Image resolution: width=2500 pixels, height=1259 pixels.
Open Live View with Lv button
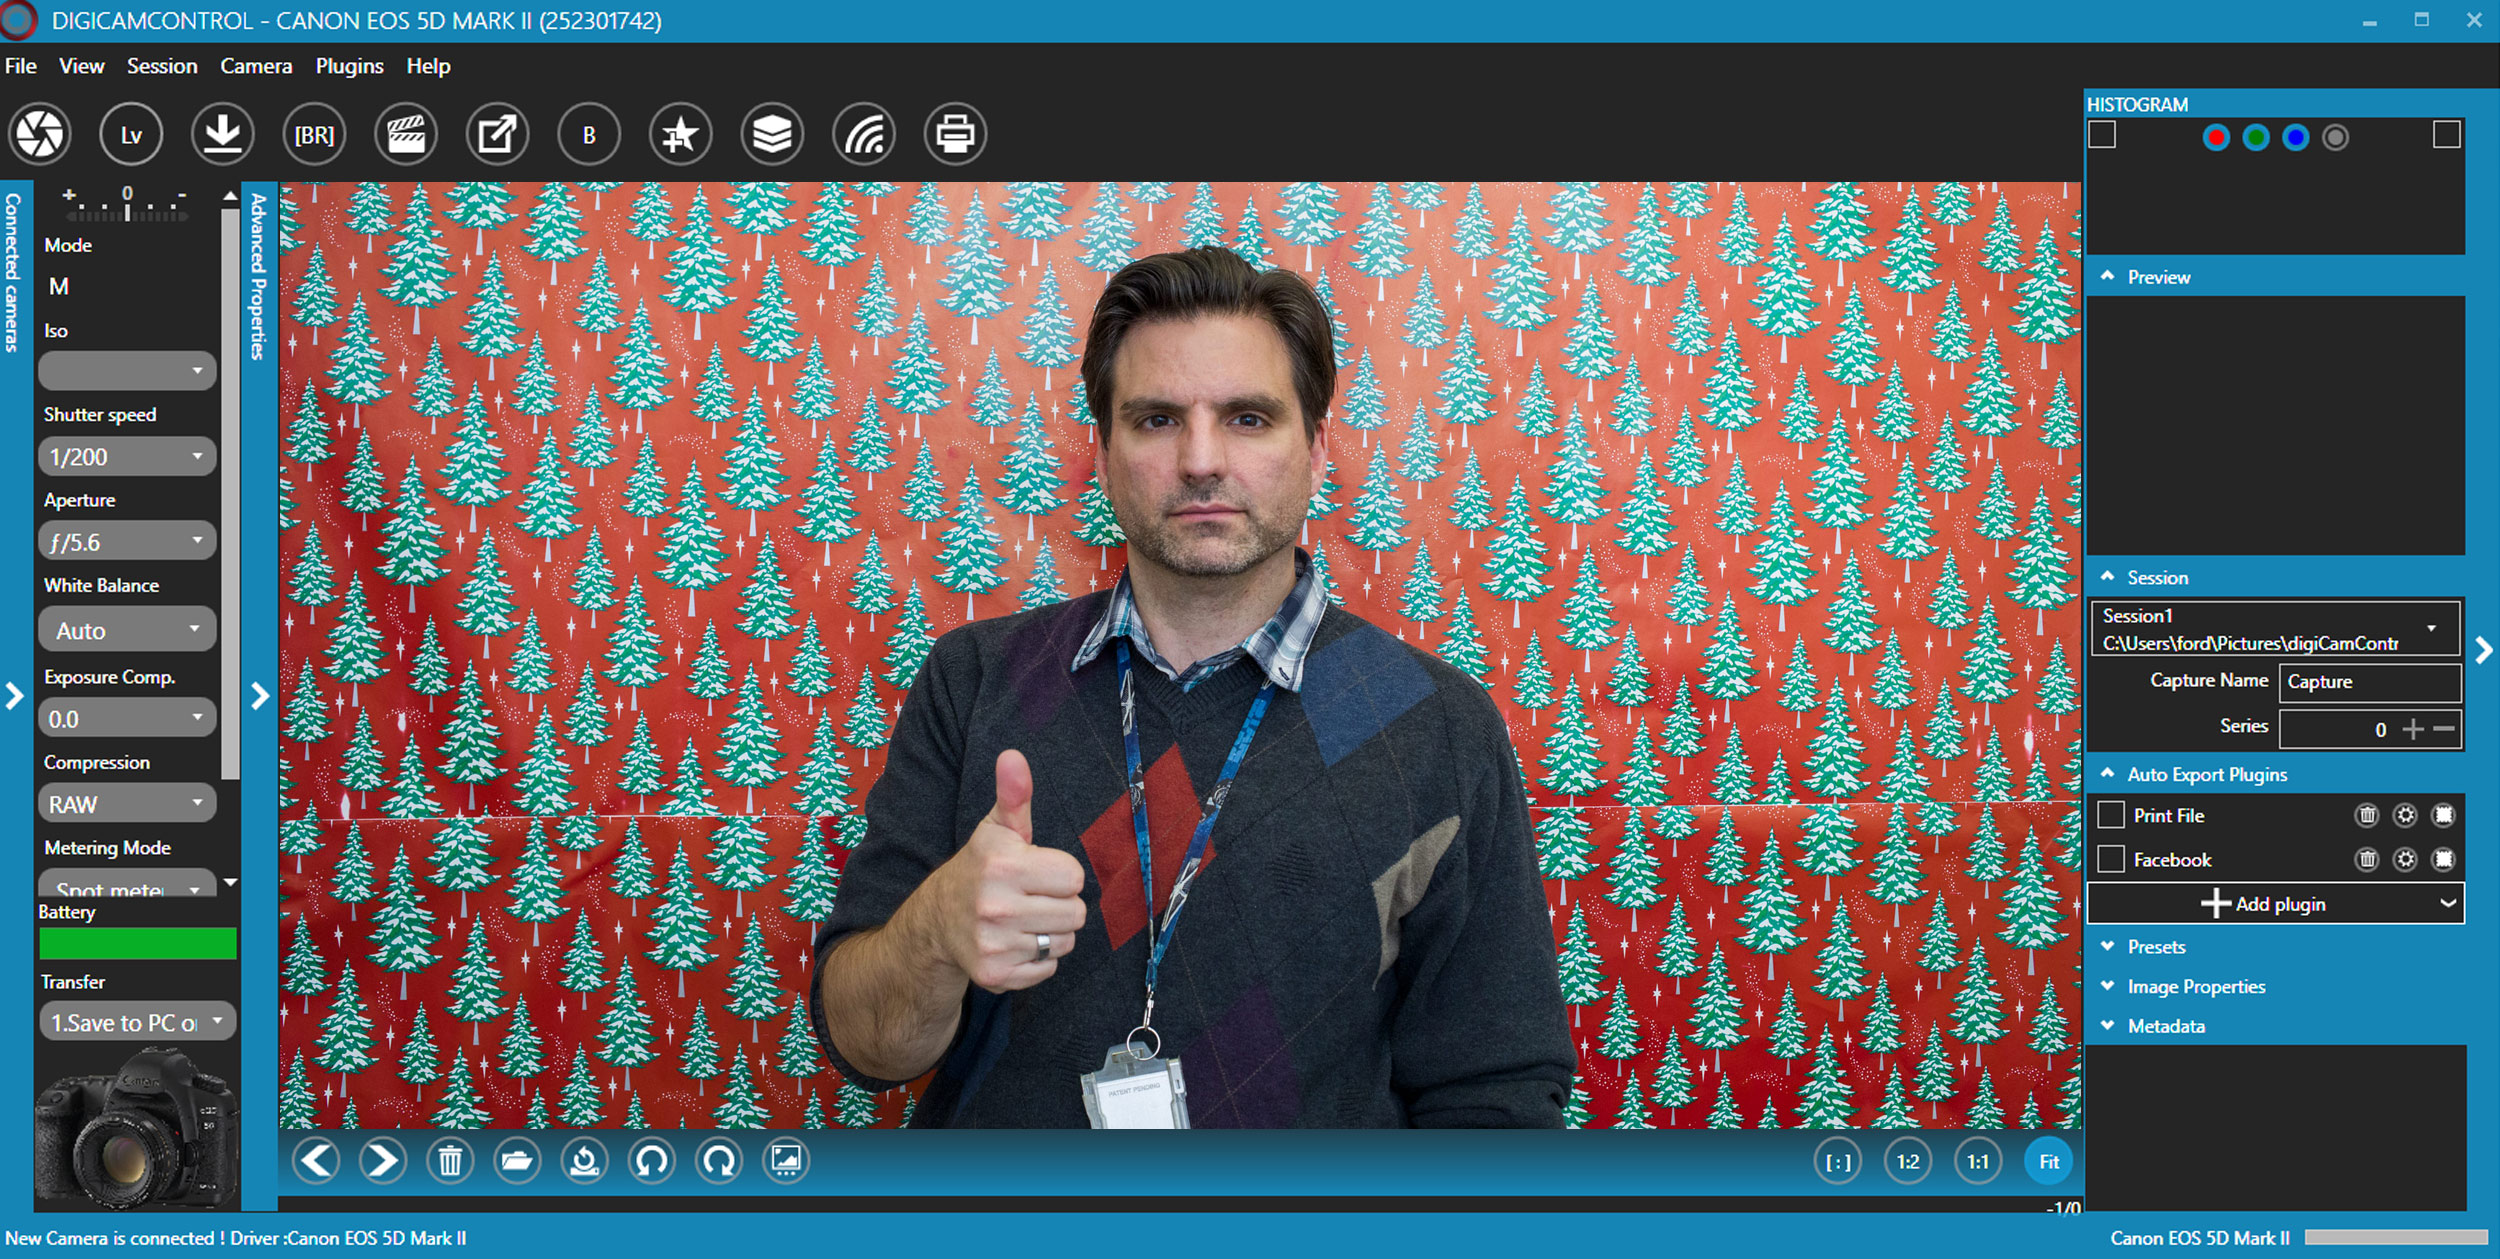[x=131, y=134]
